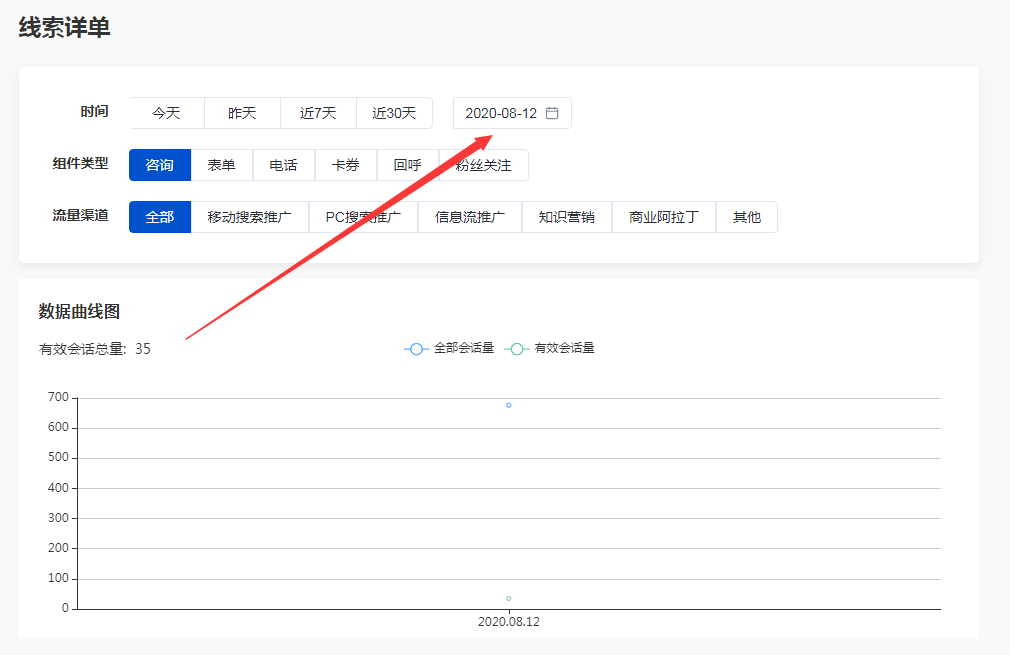Click the blue data point on chart

click(x=509, y=405)
